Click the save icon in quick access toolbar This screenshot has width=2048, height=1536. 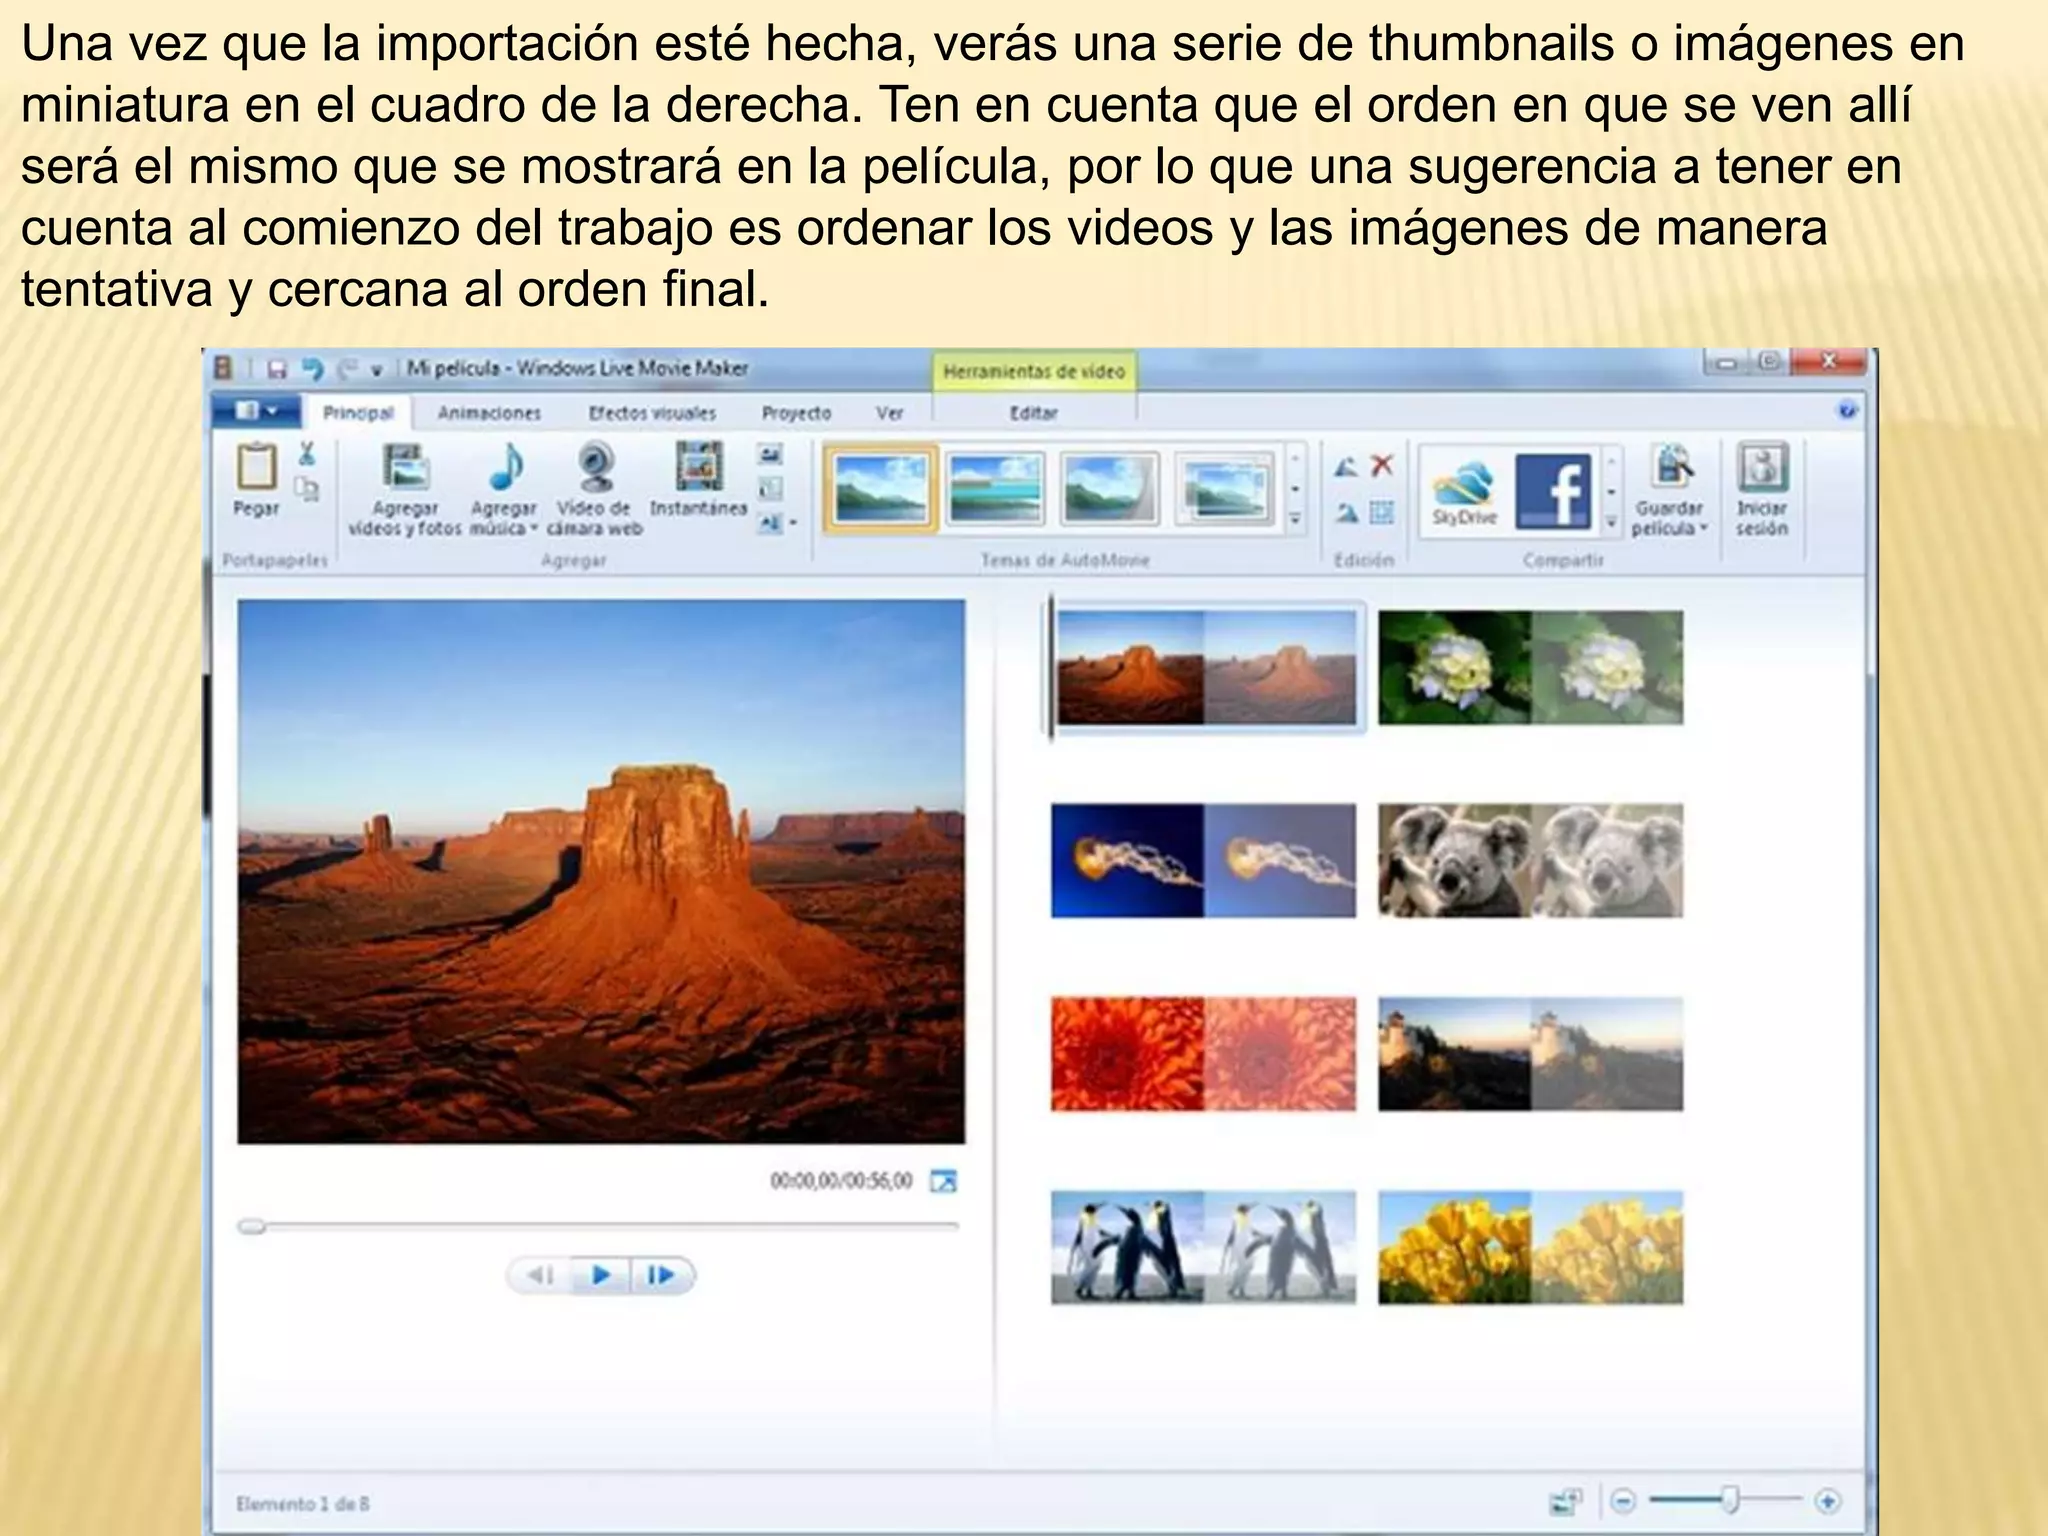point(277,370)
